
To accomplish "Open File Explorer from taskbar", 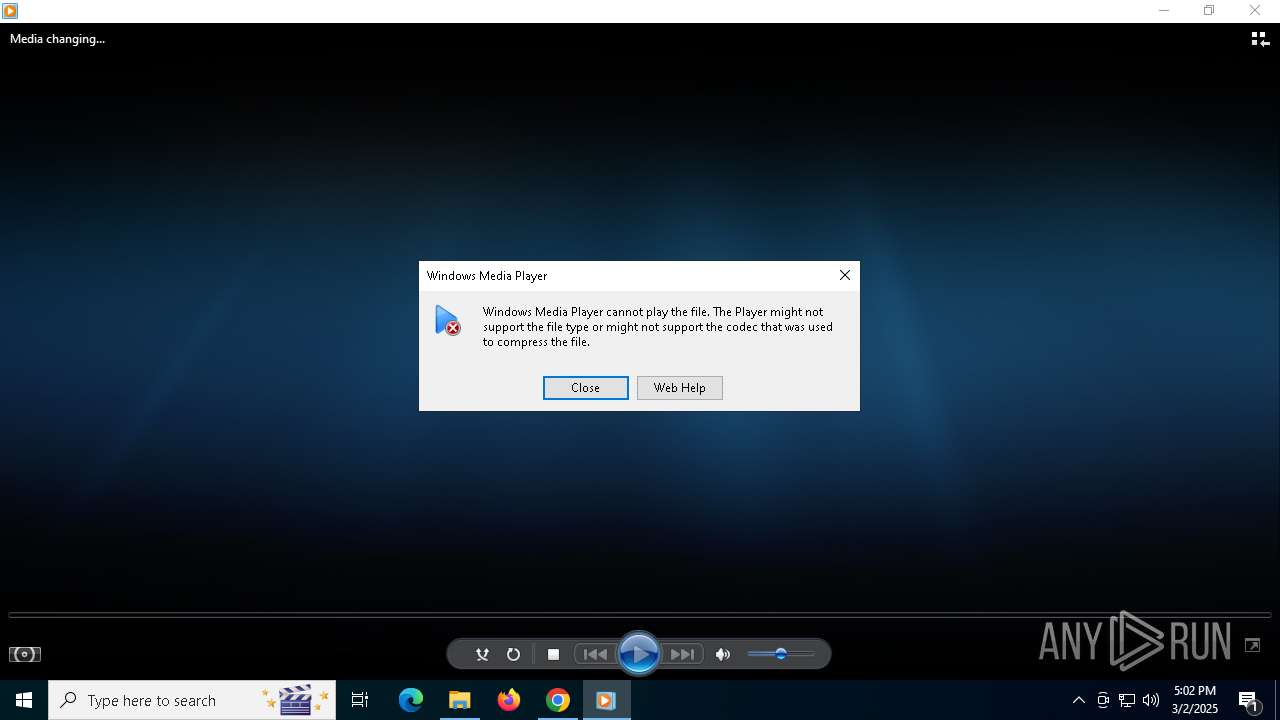I will click(460, 700).
